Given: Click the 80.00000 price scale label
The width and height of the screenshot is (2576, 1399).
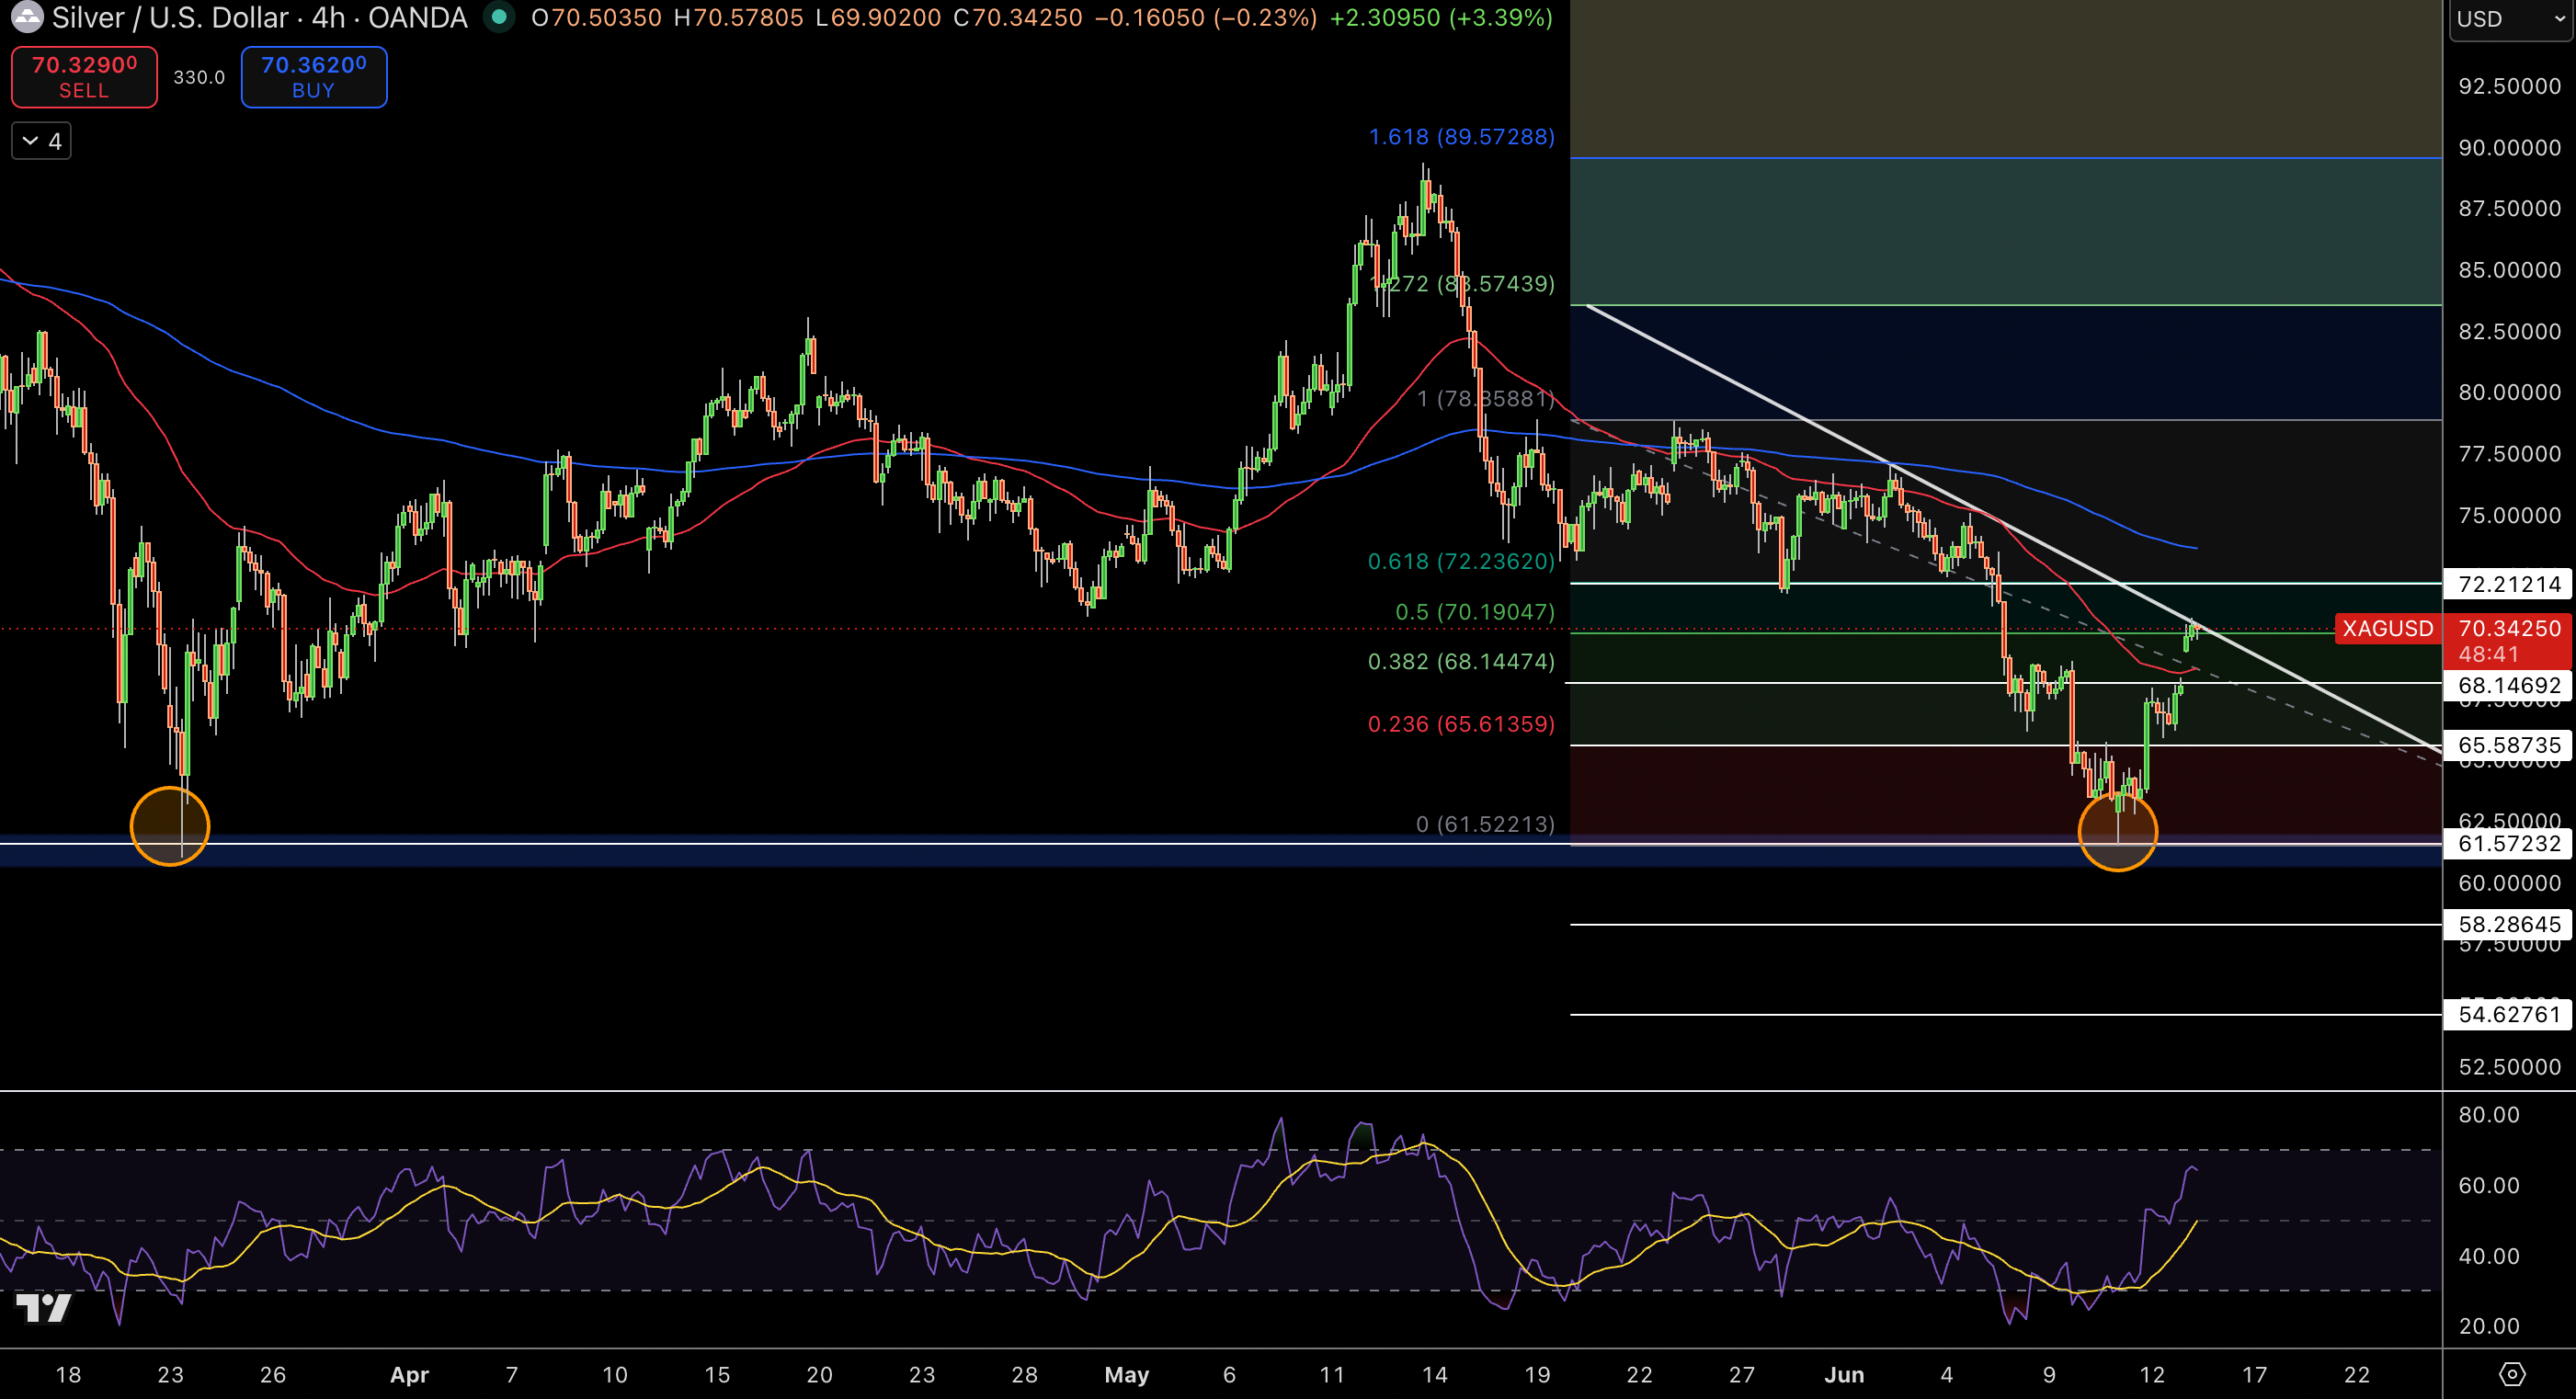Looking at the screenshot, I should (x=2509, y=392).
